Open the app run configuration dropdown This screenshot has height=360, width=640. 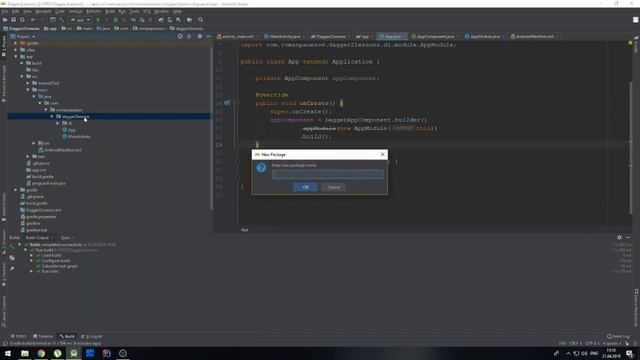coord(80,20)
